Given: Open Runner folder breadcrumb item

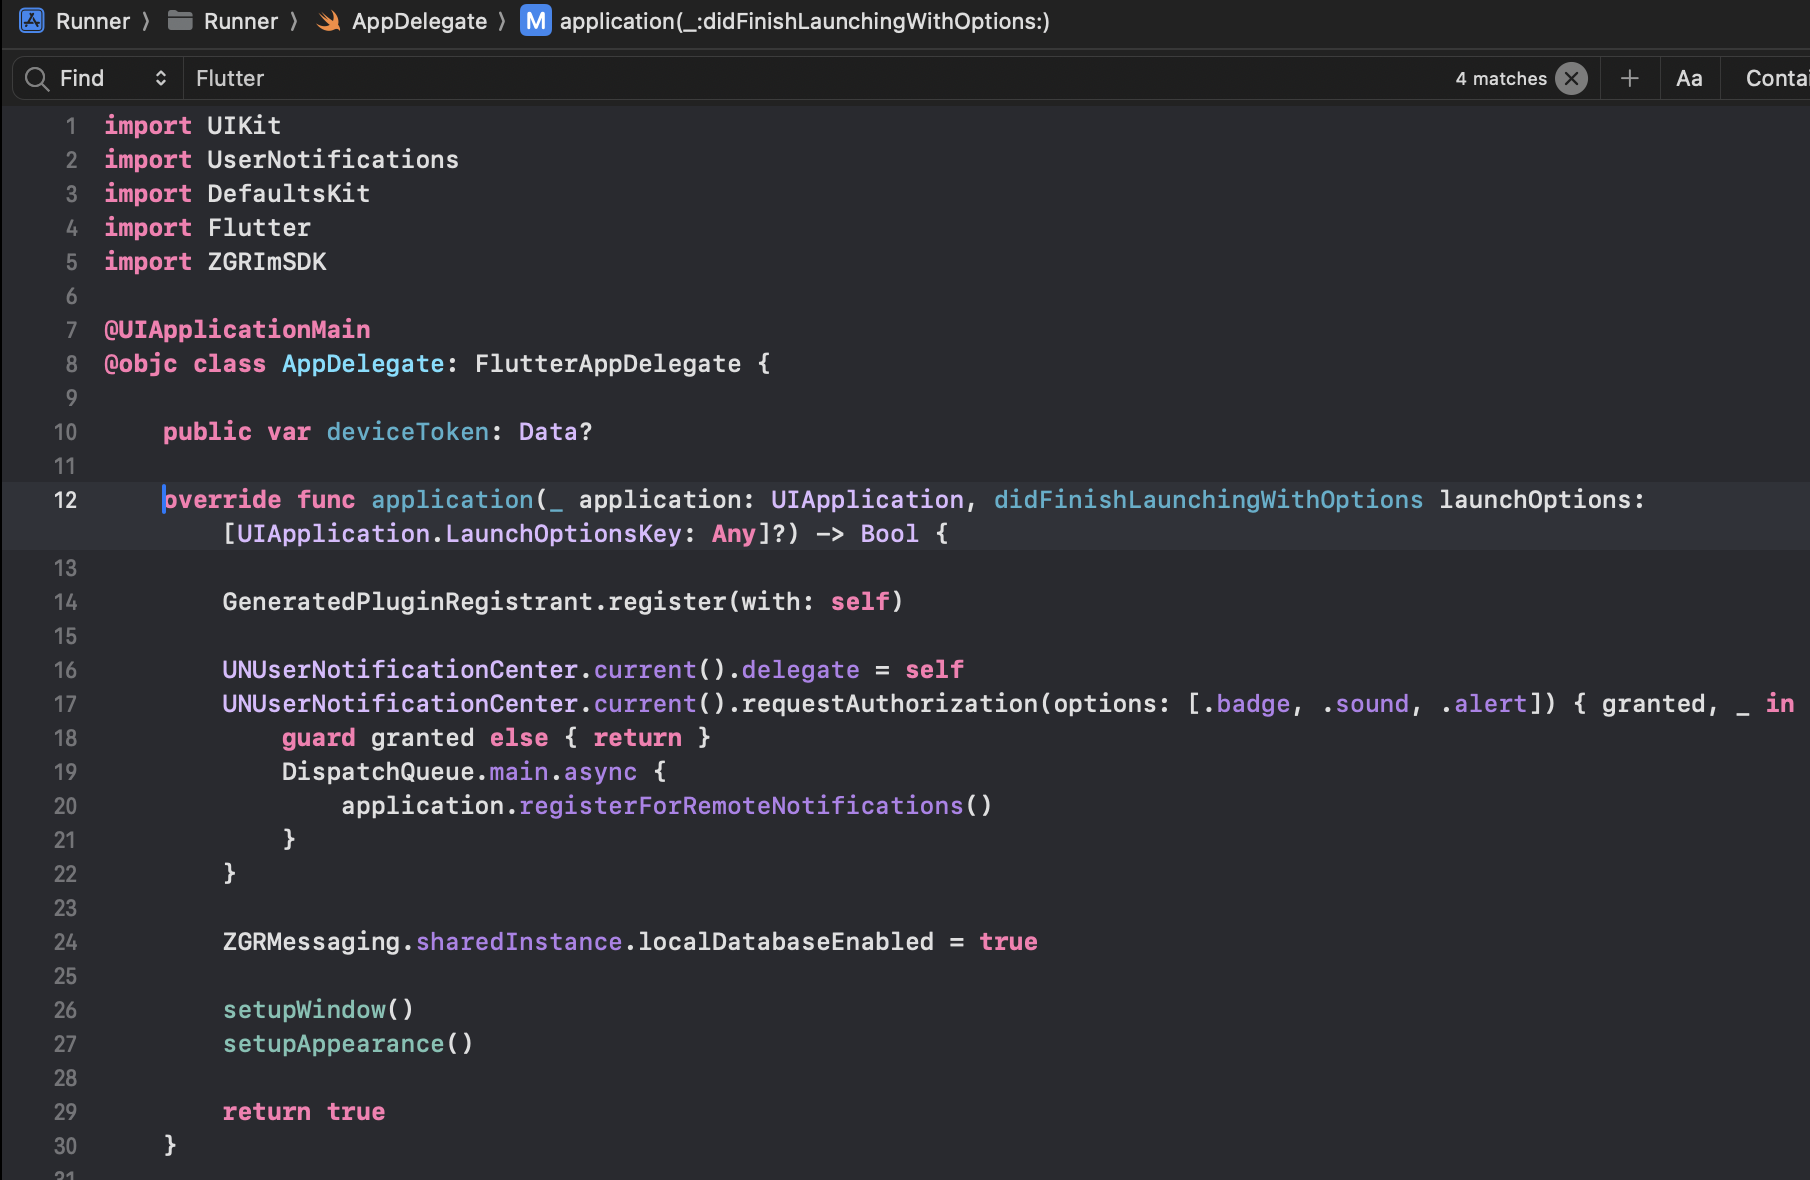Looking at the screenshot, I should pos(241,21).
